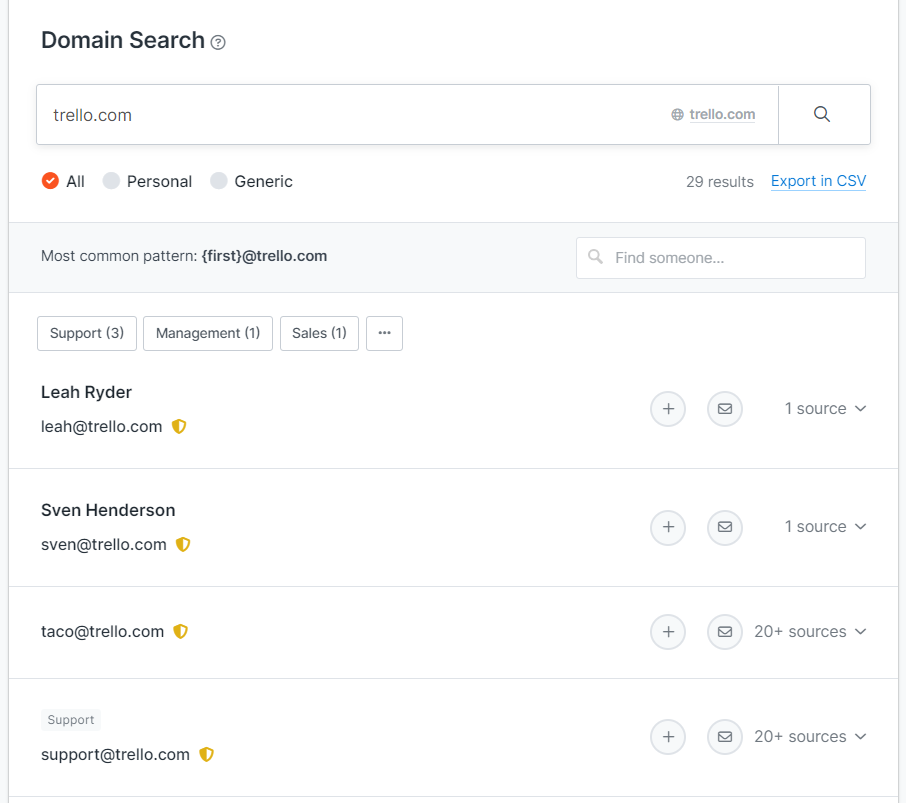Click the plus icon for taco@trello.com

668,632
